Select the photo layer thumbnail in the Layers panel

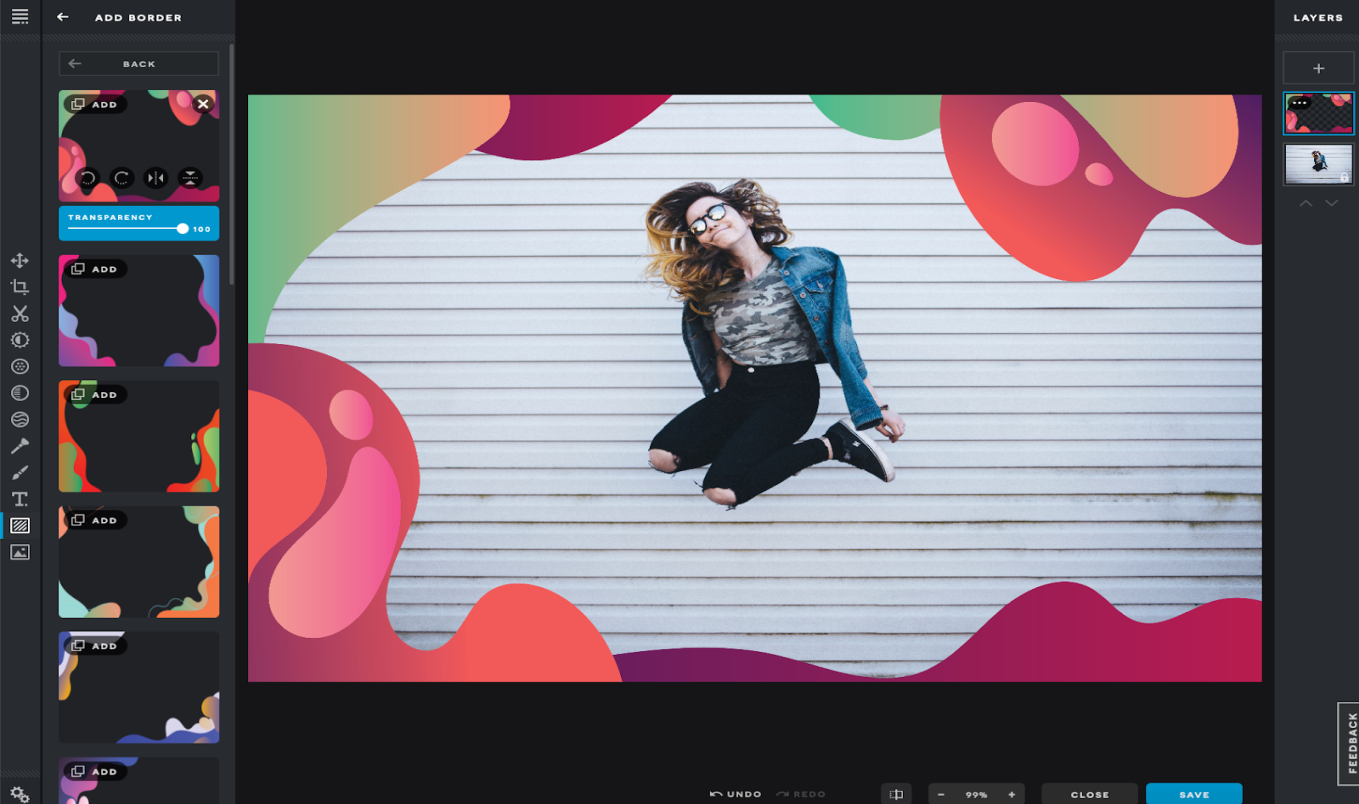(1319, 163)
